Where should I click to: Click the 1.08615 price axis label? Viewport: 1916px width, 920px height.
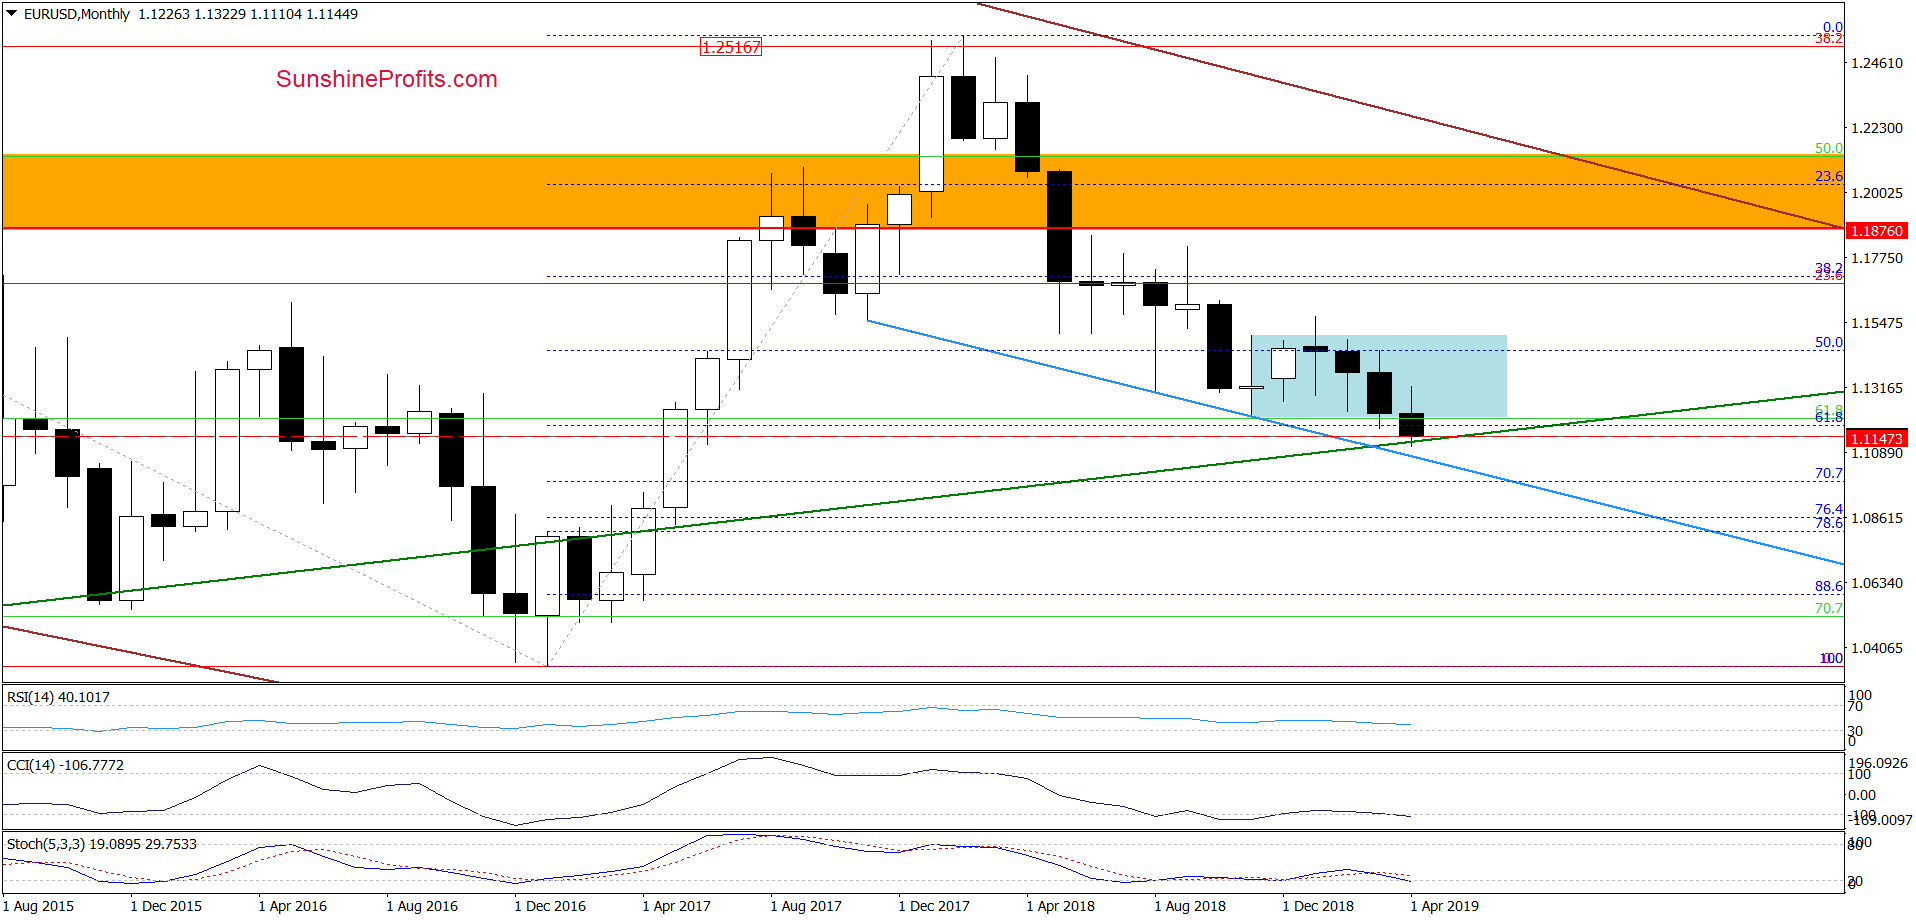click(1877, 518)
